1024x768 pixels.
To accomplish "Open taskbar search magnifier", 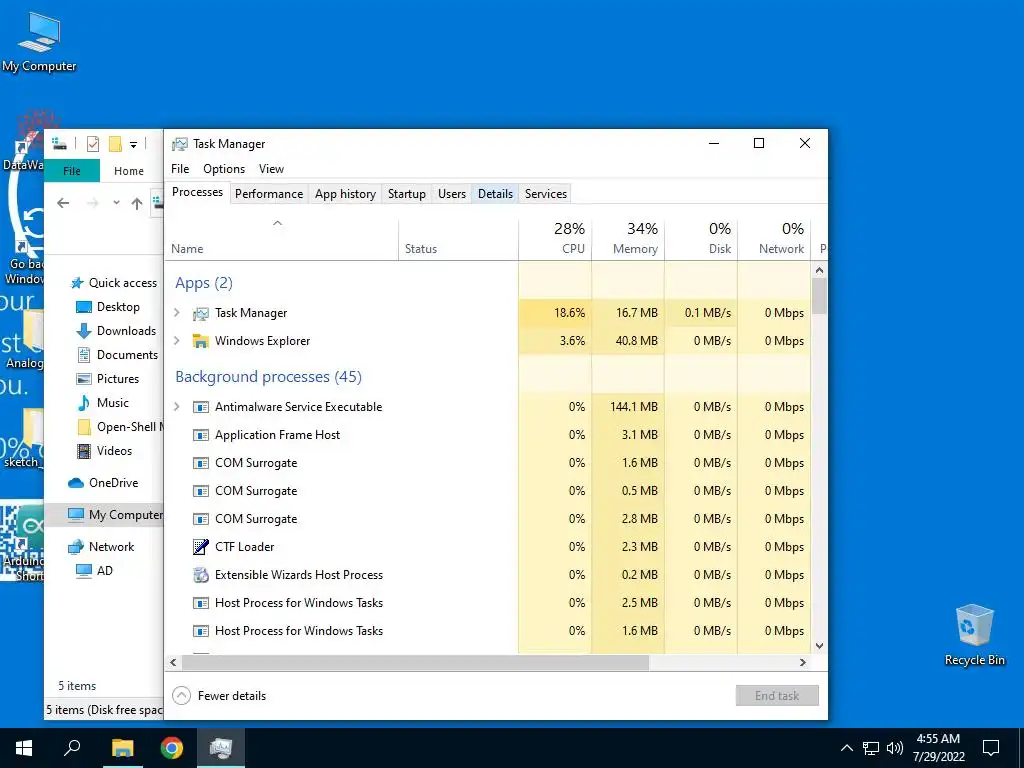I will click(x=72, y=748).
